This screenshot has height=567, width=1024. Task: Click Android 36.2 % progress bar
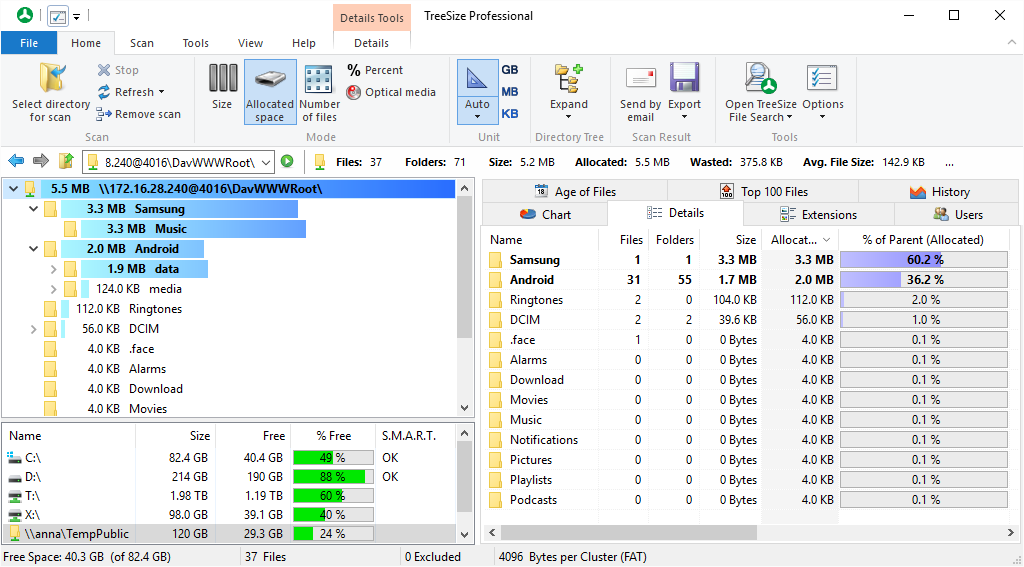point(924,280)
